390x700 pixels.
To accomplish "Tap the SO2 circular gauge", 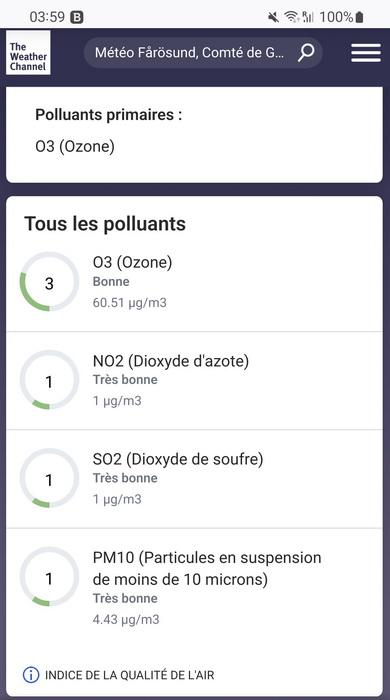I will (x=50, y=478).
